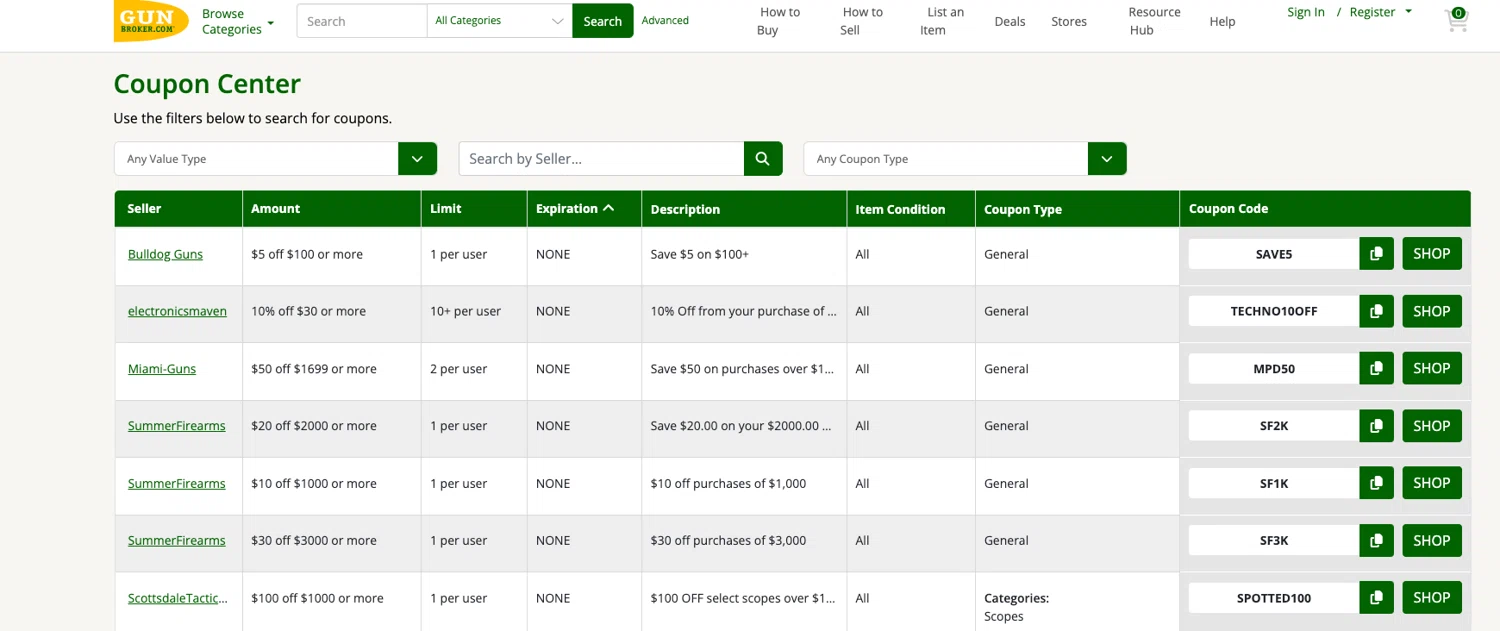
Task: Open SummerFirearms link in the SF1K row
Action: (x=177, y=483)
